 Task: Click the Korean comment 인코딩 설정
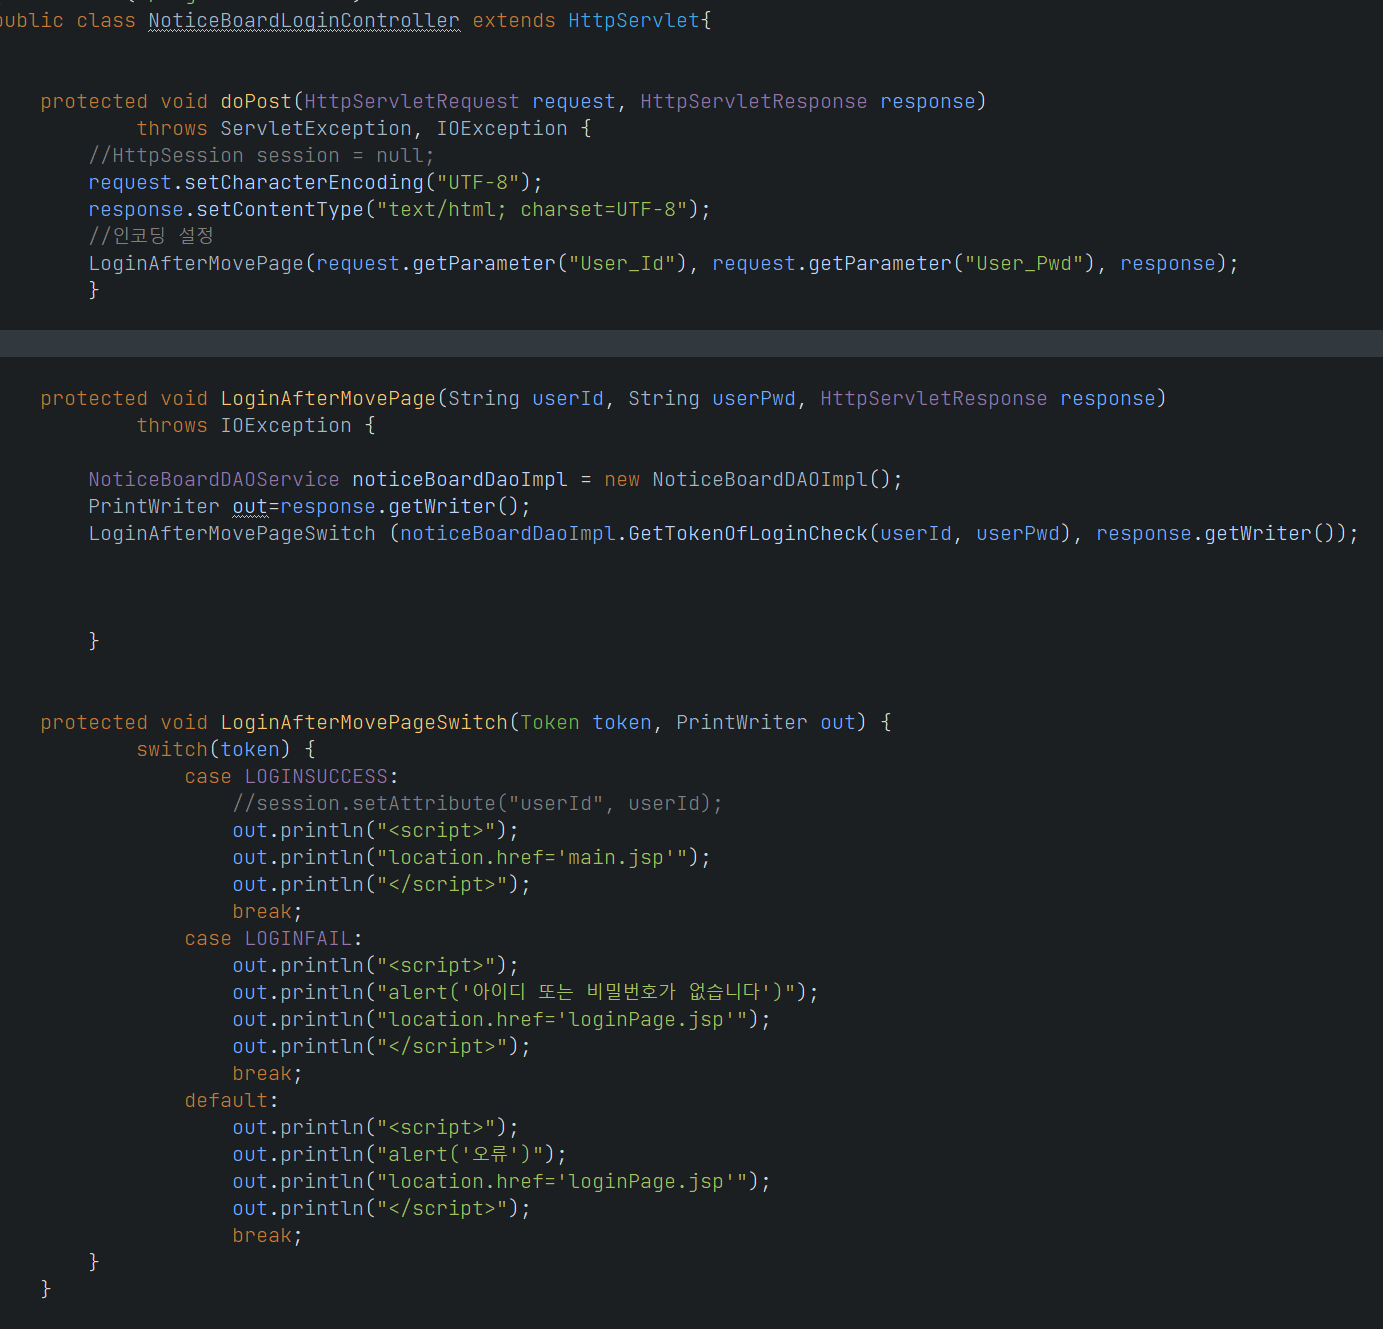[151, 236]
